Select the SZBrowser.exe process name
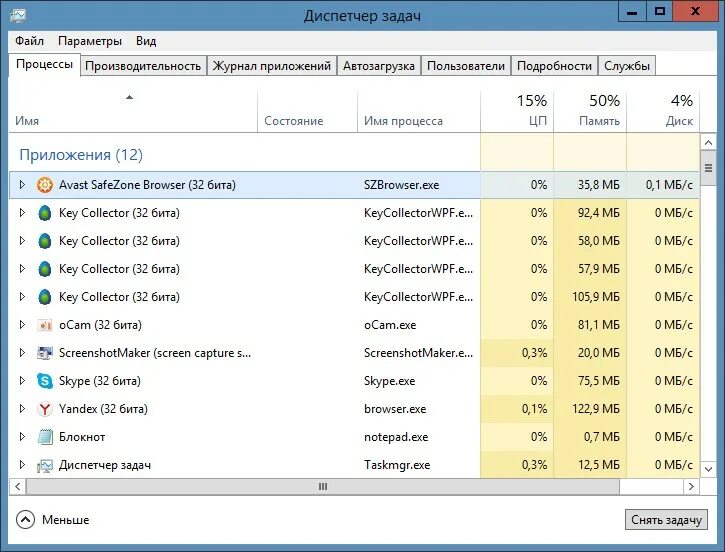 coord(401,185)
